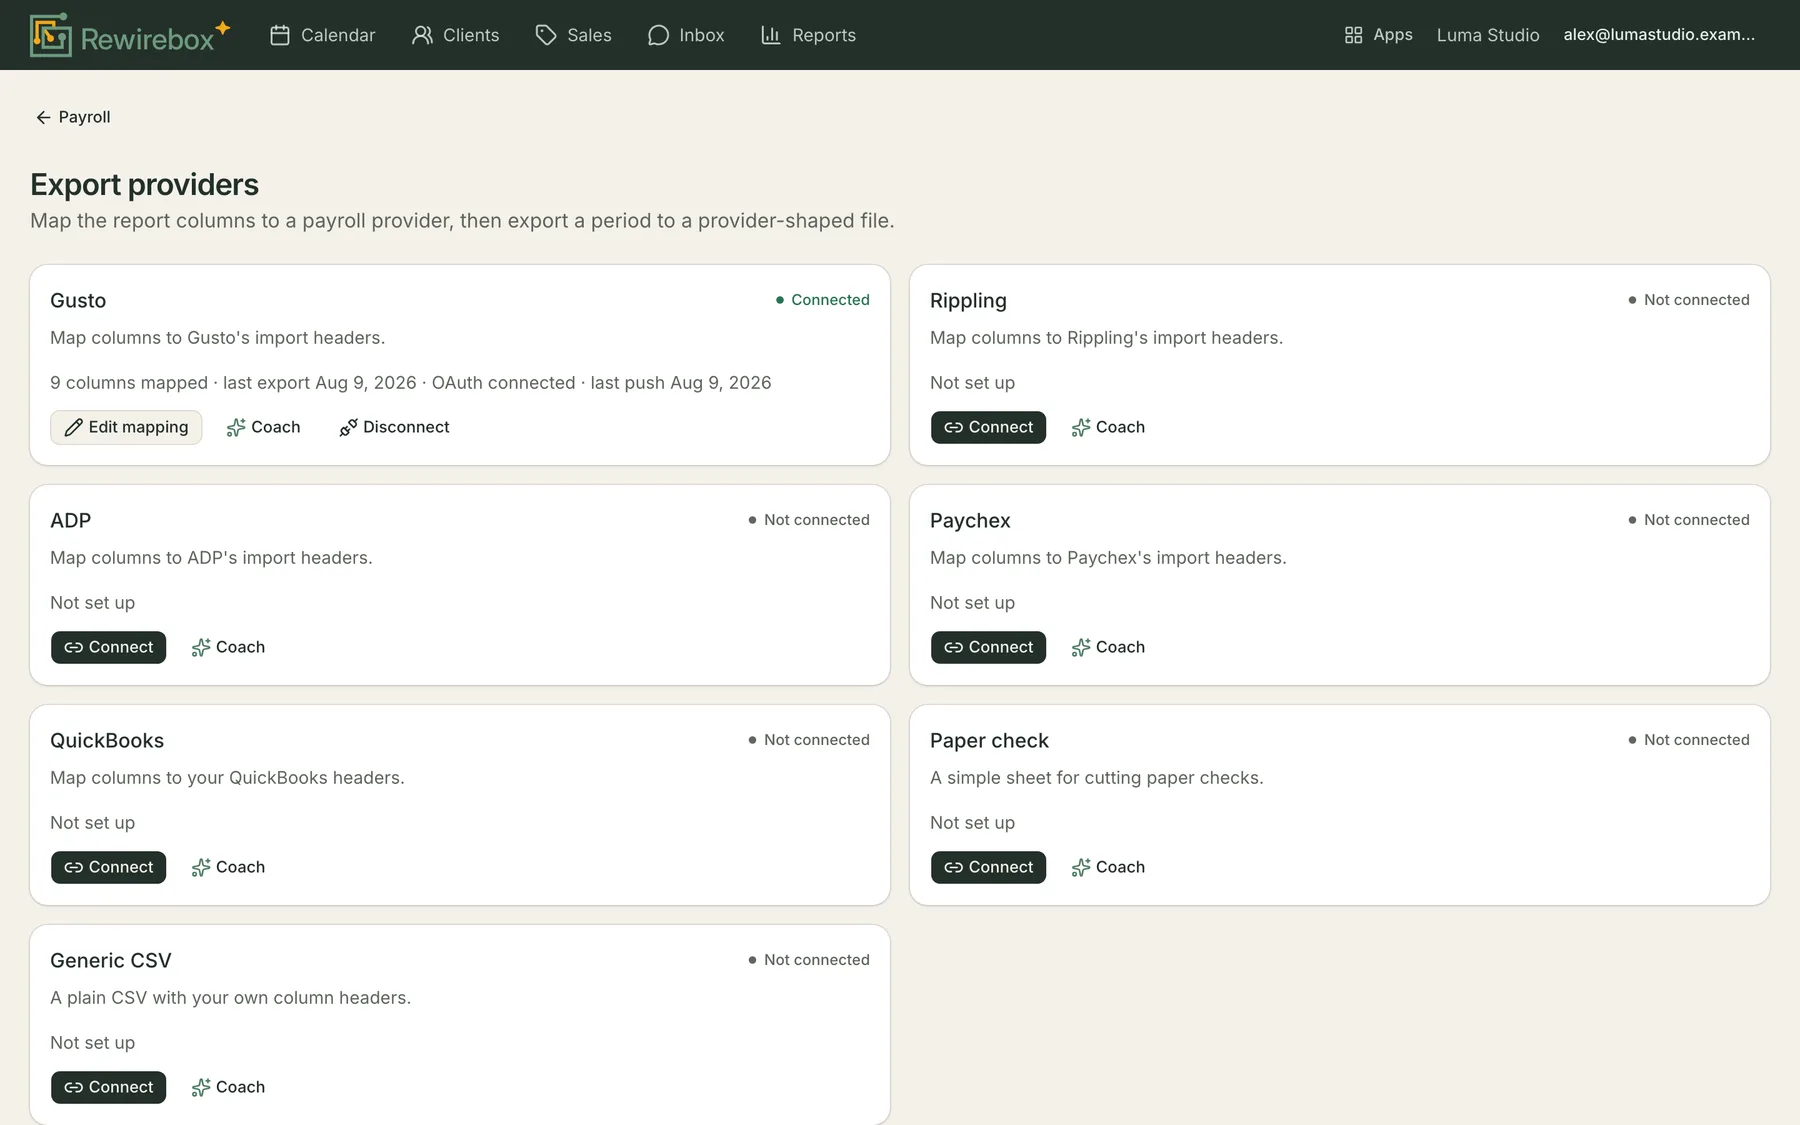Open the Reports nav item
The image size is (1800, 1125).
tap(809, 35)
